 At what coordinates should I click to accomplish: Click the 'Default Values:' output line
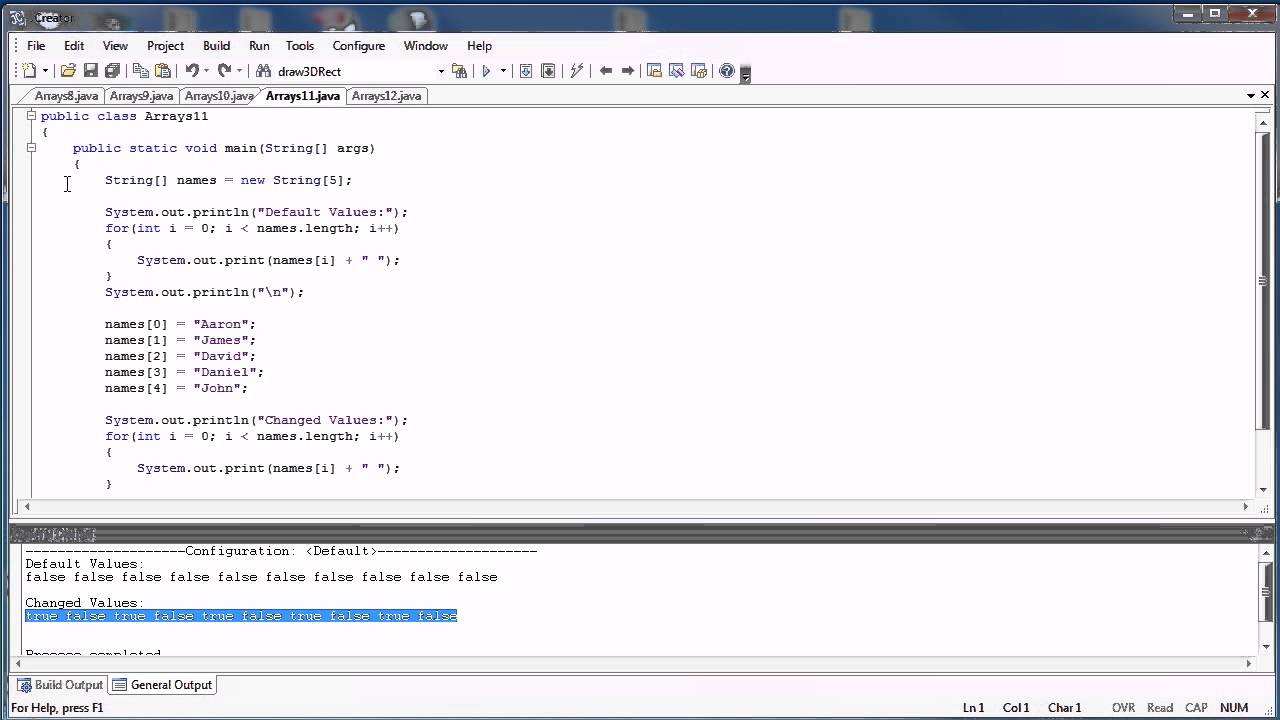click(84, 564)
